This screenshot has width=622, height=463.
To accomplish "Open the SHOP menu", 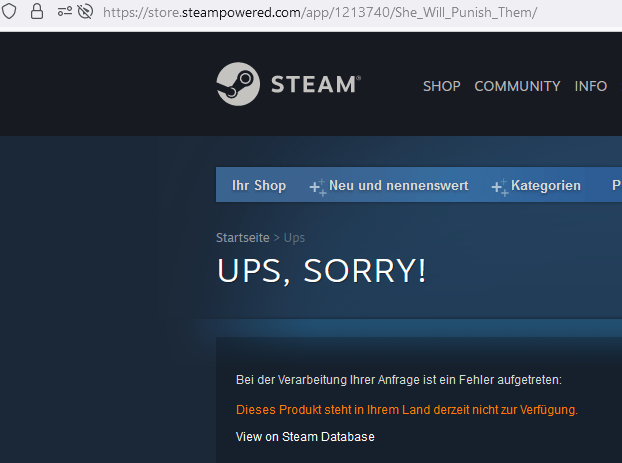I will coord(442,86).
